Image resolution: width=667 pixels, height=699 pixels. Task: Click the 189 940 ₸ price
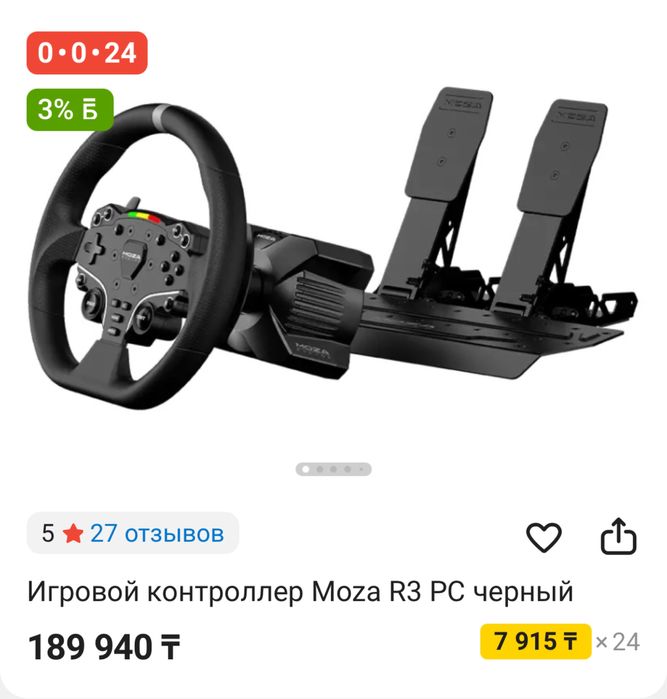pos(104,647)
